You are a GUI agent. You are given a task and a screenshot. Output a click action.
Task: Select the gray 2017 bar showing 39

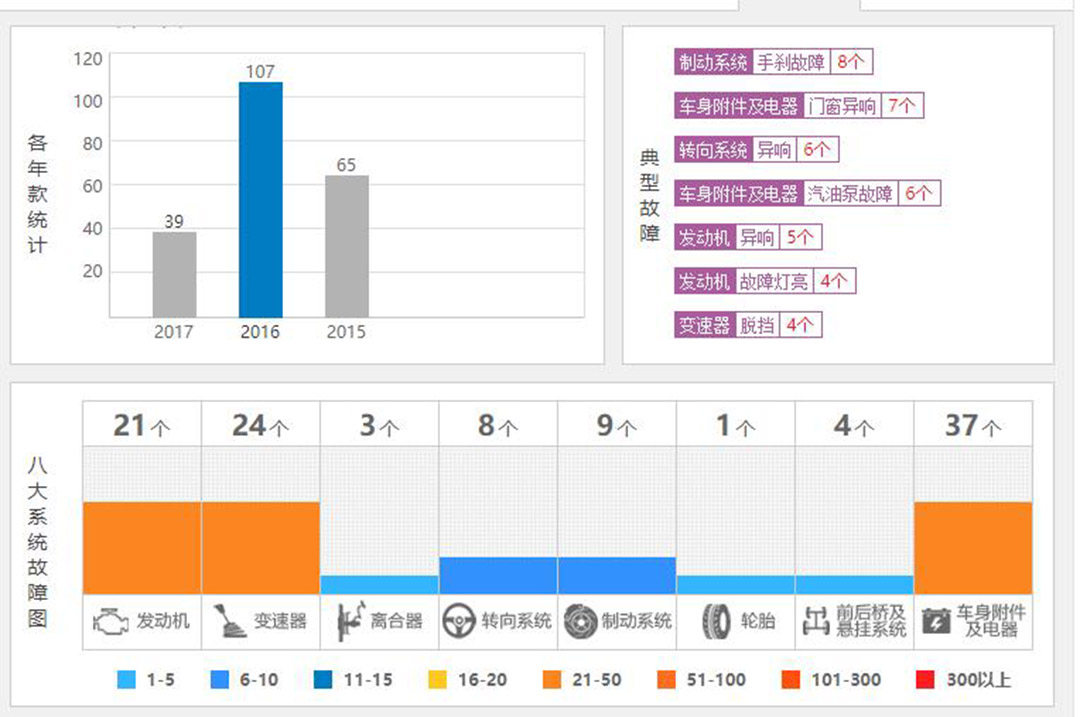tap(174, 274)
